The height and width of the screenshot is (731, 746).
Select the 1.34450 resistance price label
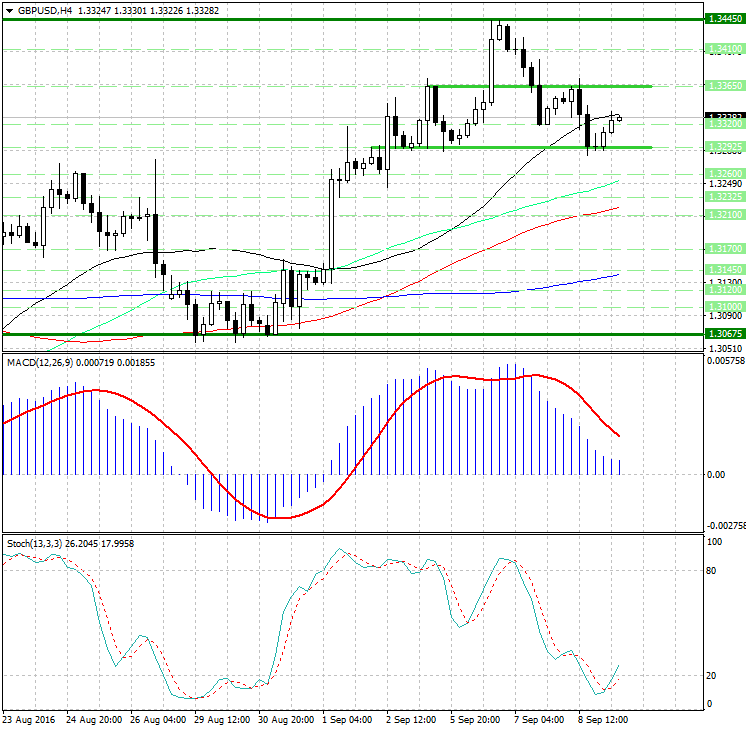[723, 19]
